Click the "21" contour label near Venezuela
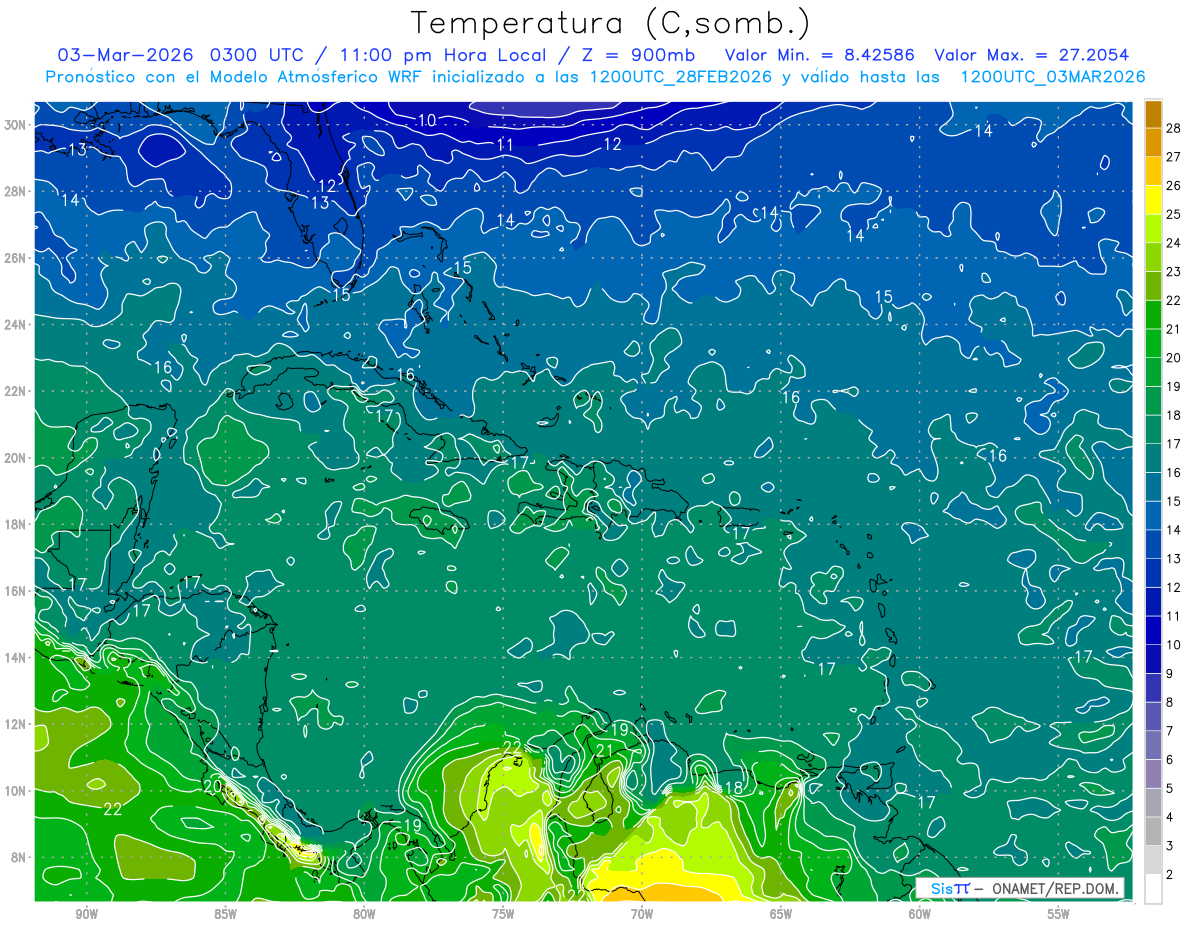The image size is (1200, 927). pos(604,751)
